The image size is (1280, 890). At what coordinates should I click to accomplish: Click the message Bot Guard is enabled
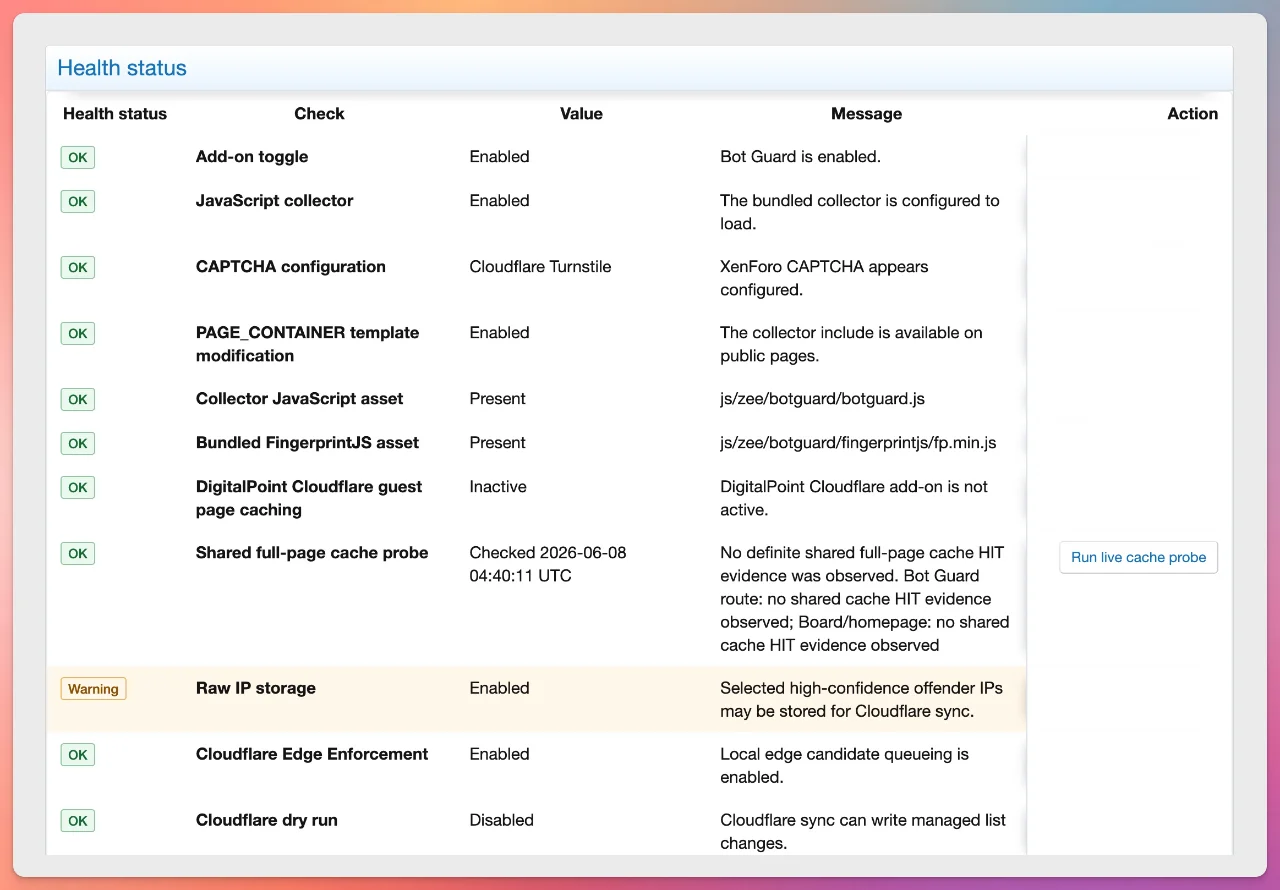click(800, 156)
